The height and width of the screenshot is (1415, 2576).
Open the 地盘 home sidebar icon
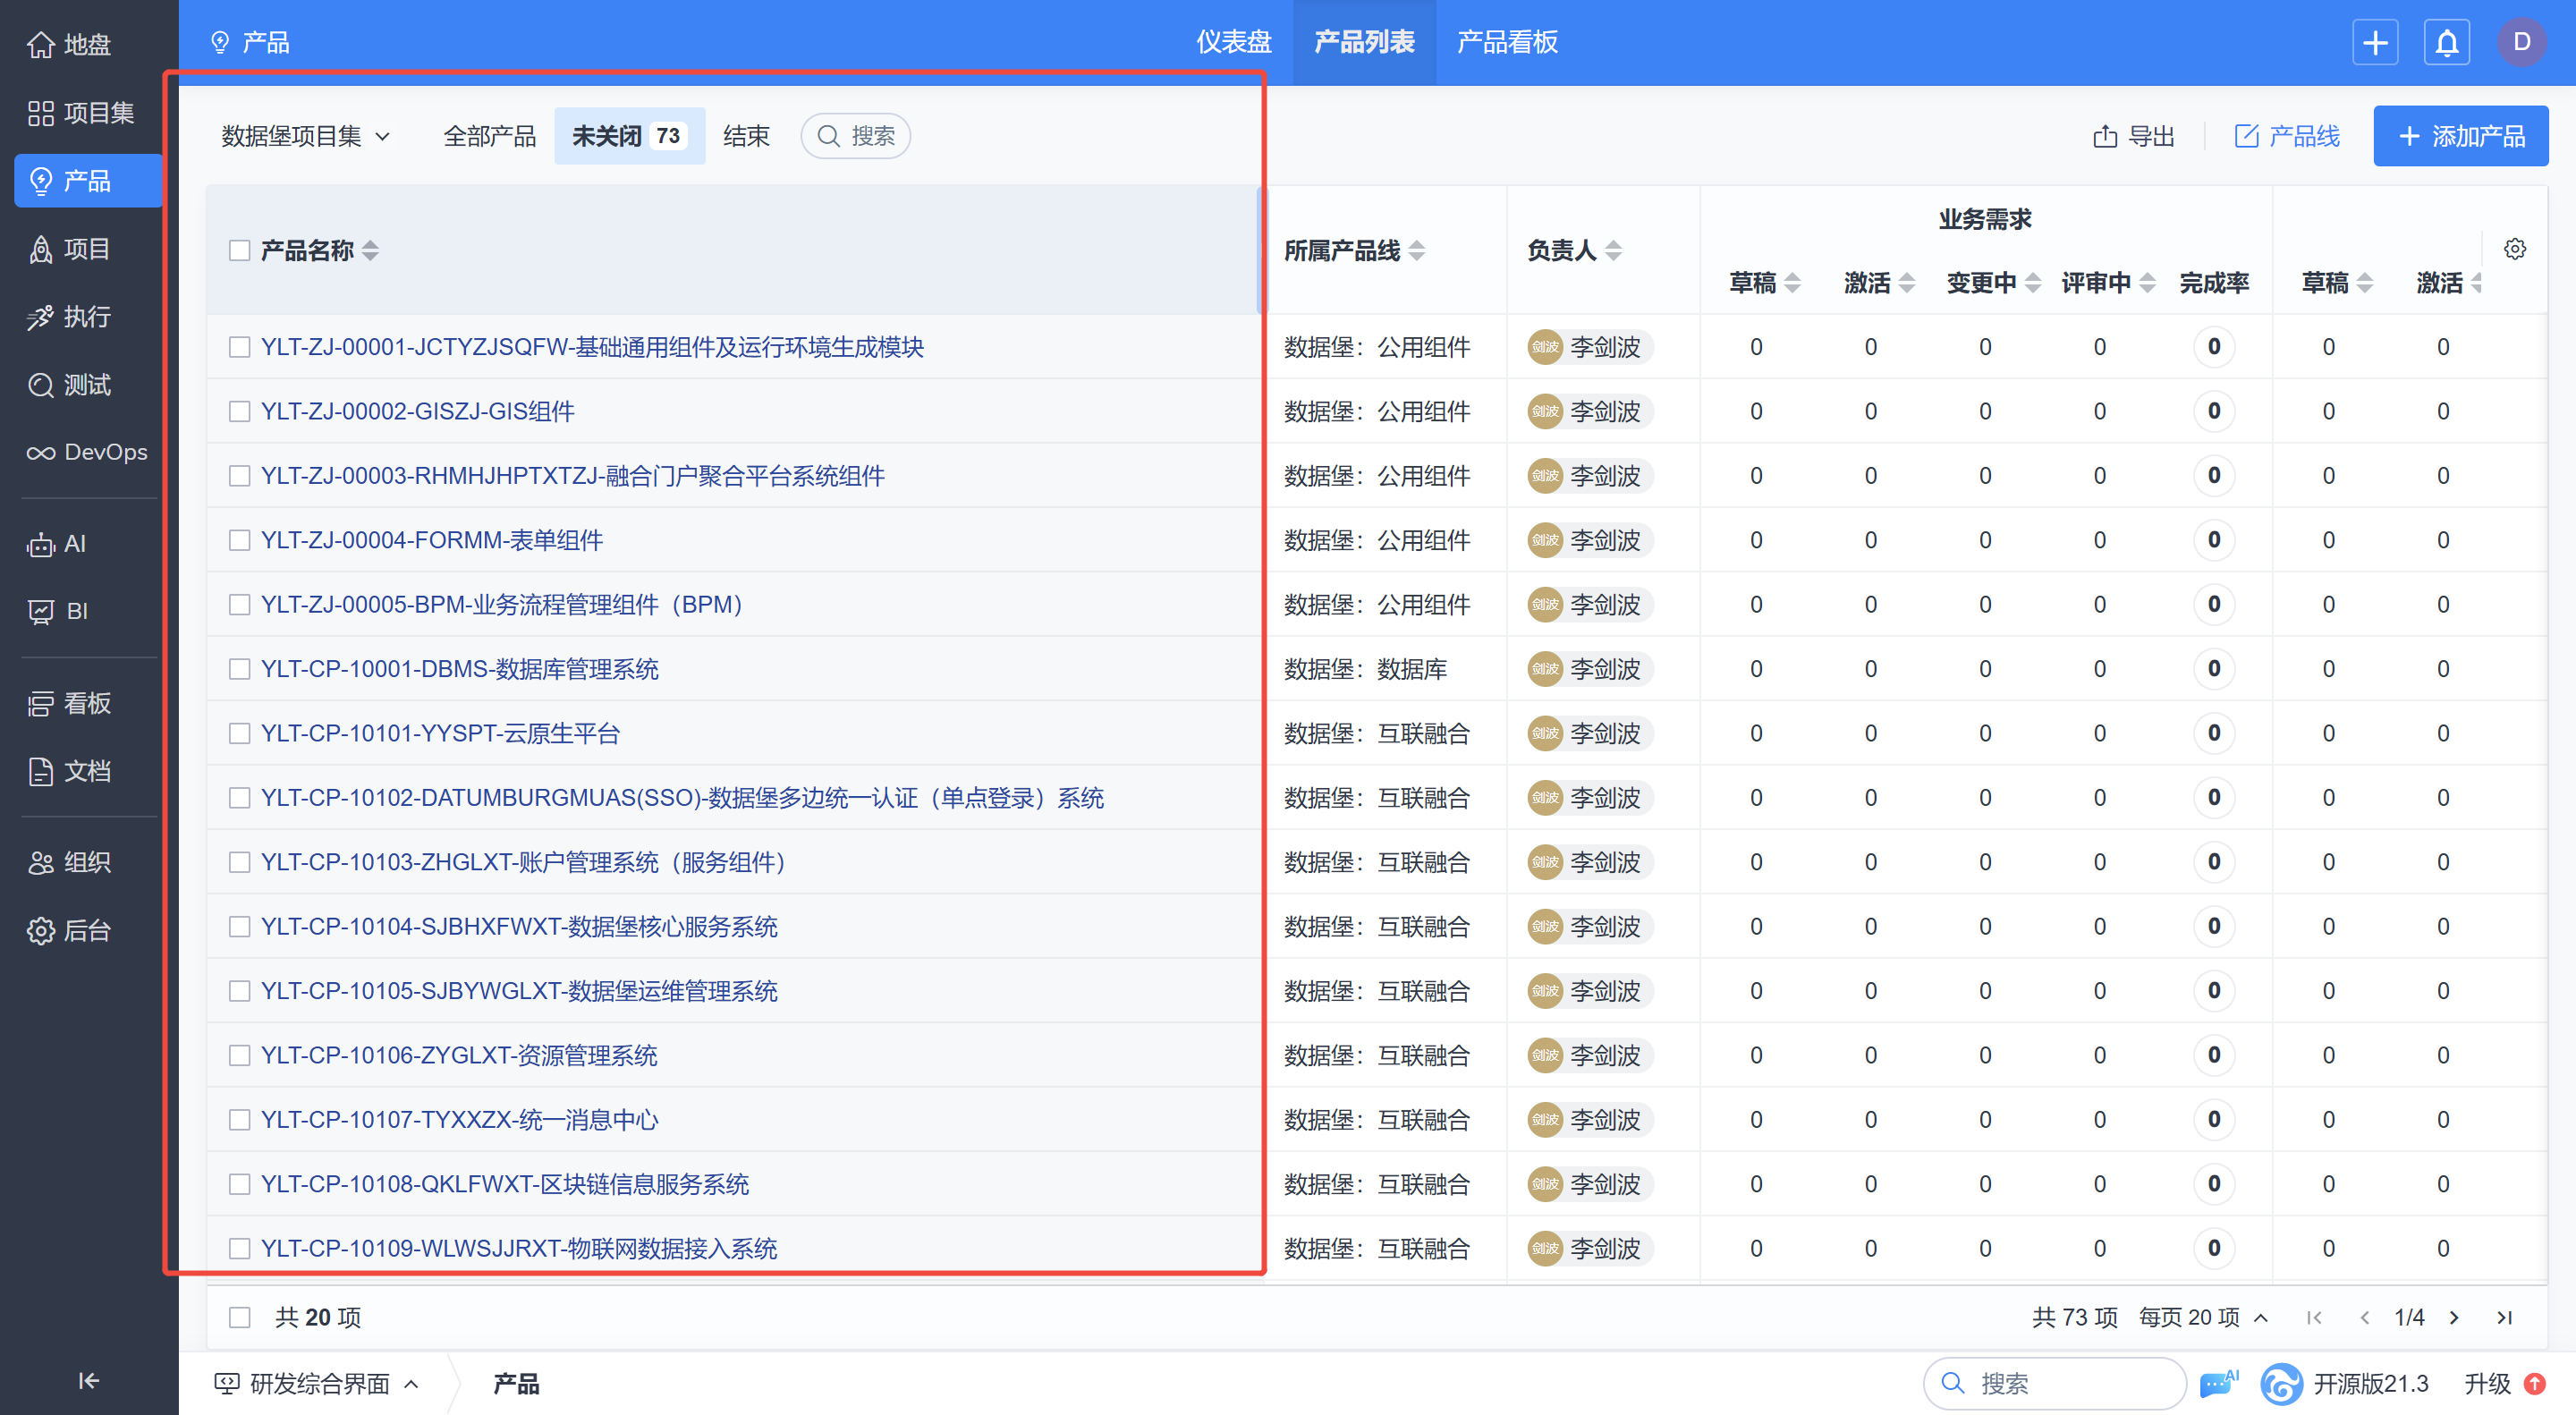(68, 44)
